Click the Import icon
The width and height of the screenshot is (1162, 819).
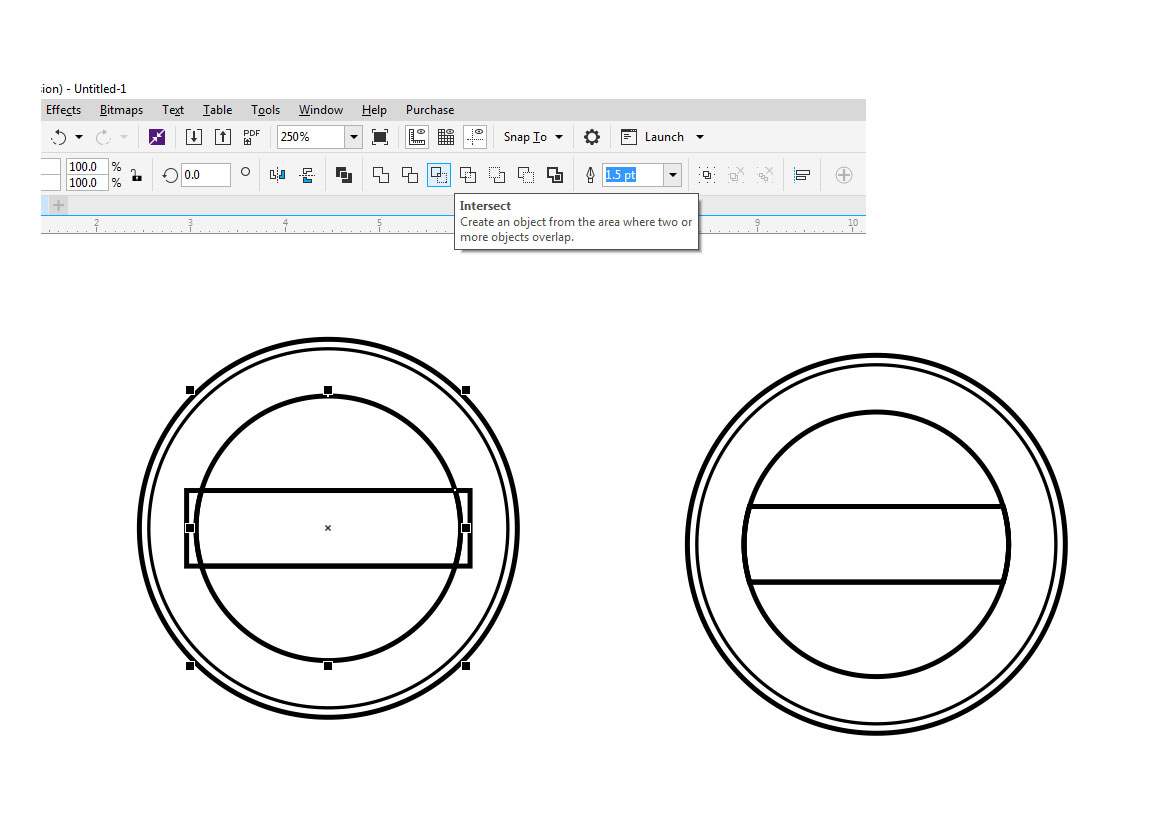click(x=194, y=136)
